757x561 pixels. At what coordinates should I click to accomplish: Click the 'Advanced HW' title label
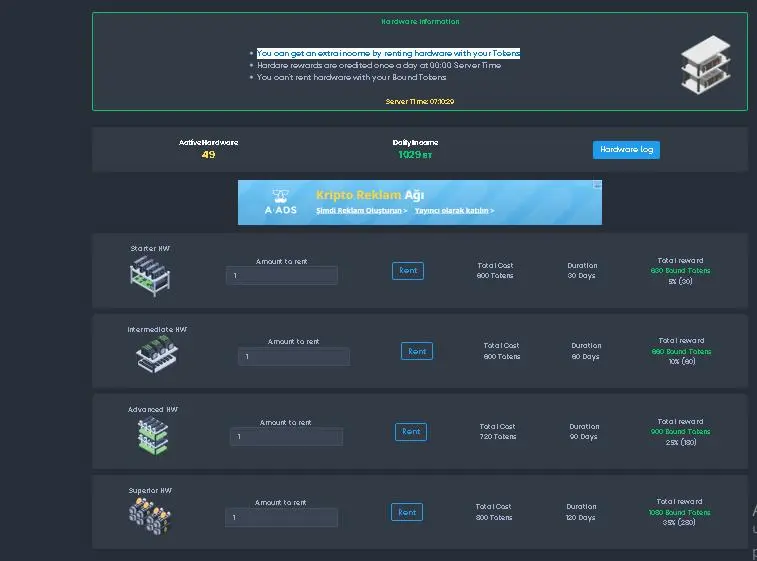click(x=153, y=410)
